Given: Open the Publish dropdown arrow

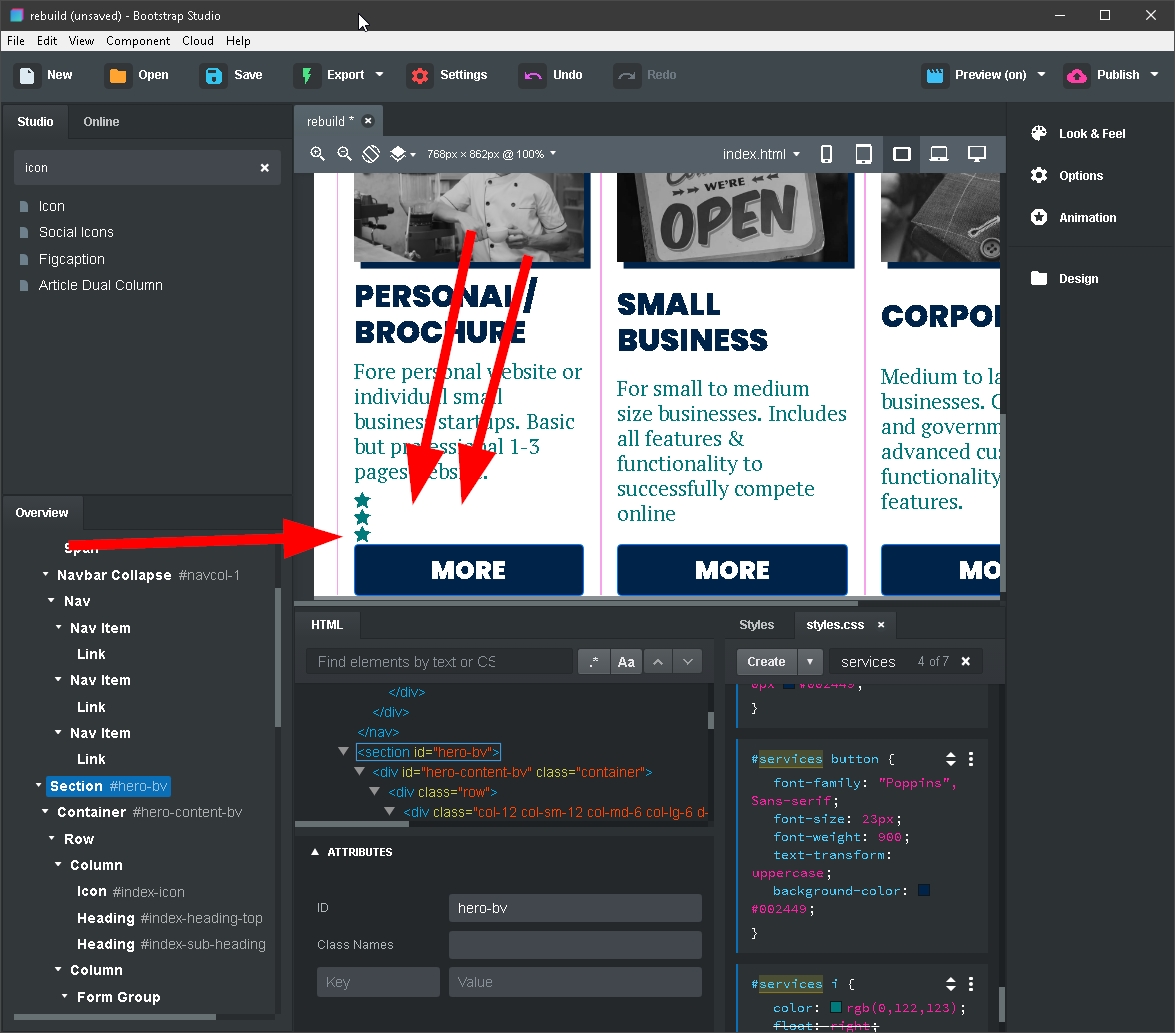Looking at the screenshot, I should pyautogui.click(x=1155, y=74).
